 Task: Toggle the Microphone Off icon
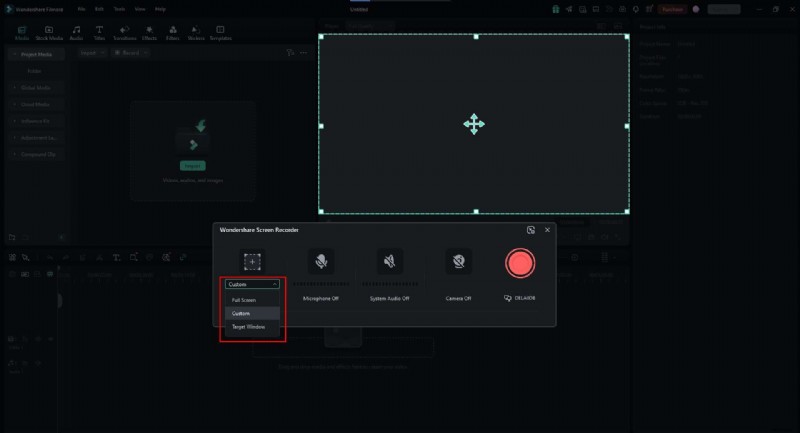[321, 262]
